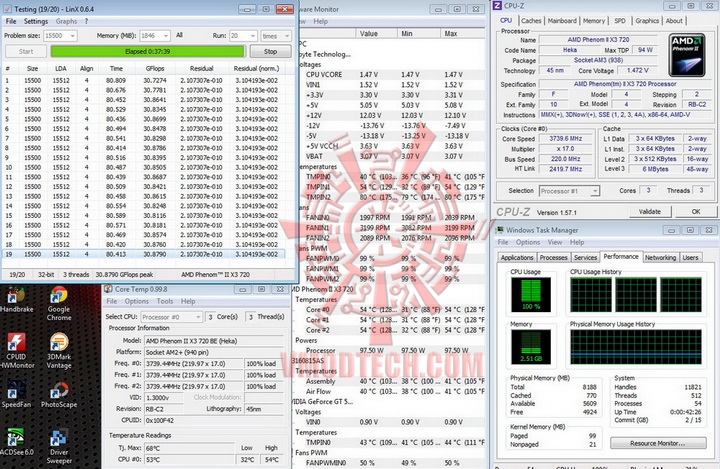Launch Google Chrome from the desktop
Image resolution: width=720 pixels, height=469 pixels.
[x=59, y=303]
